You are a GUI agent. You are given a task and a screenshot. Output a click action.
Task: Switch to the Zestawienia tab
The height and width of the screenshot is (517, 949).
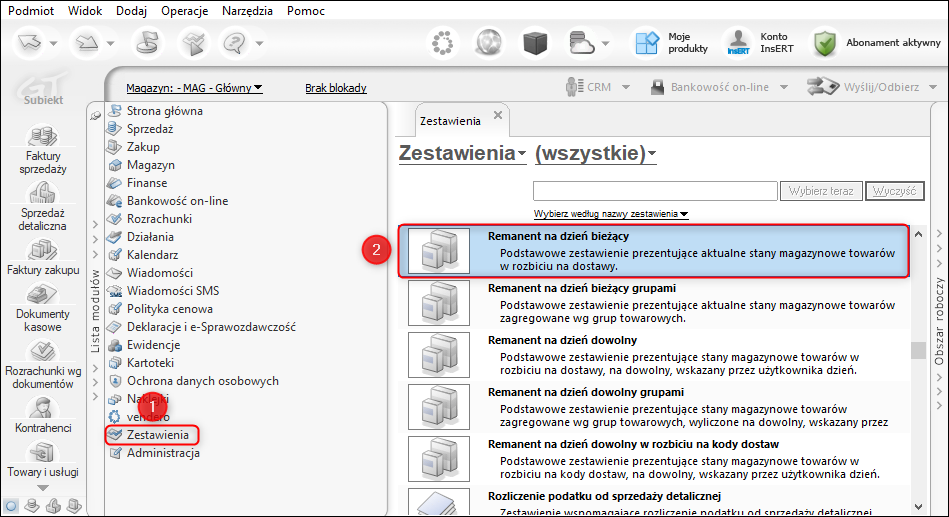tap(450, 121)
